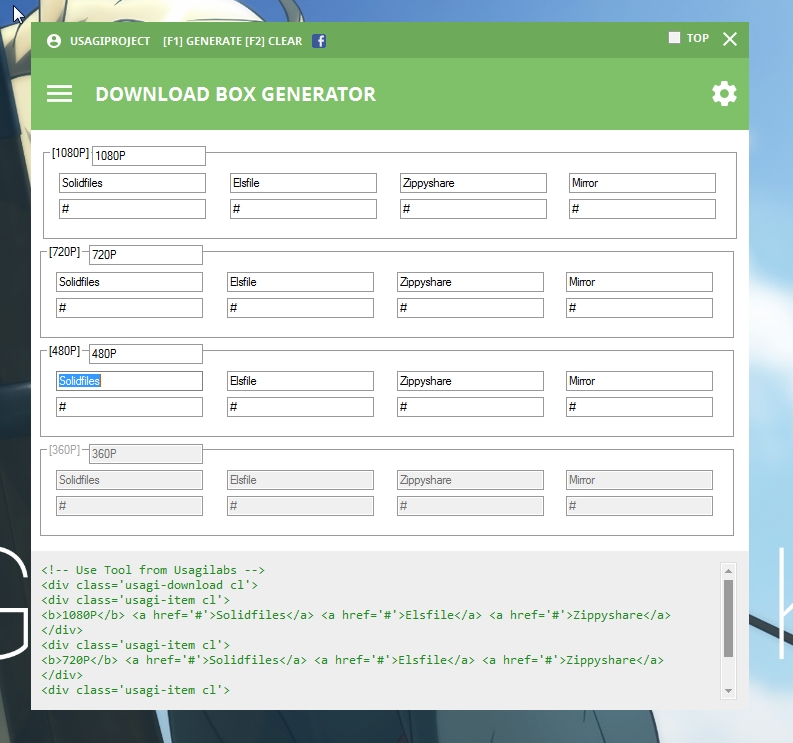Edit the 480P title field

[x=146, y=354]
